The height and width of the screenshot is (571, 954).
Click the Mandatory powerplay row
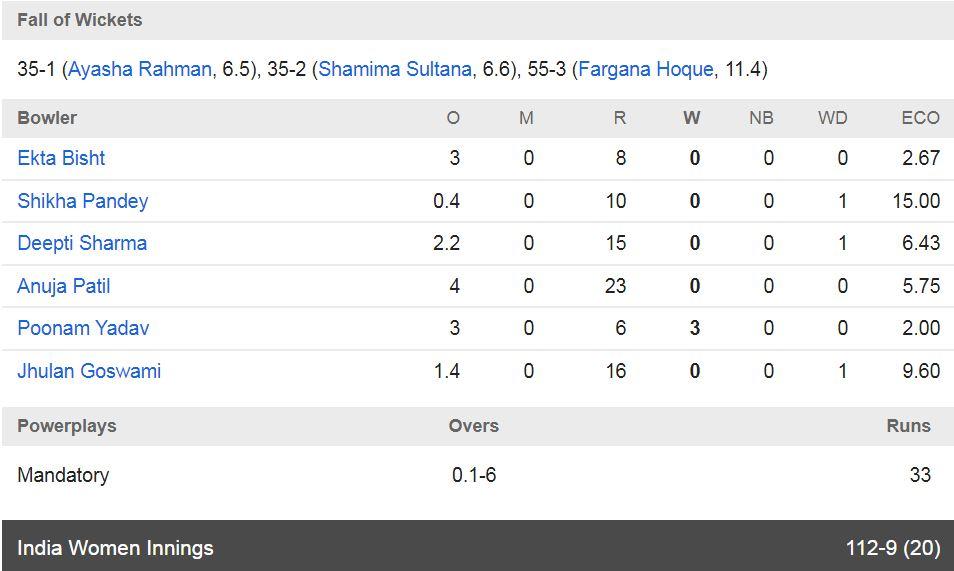coord(477,475)
